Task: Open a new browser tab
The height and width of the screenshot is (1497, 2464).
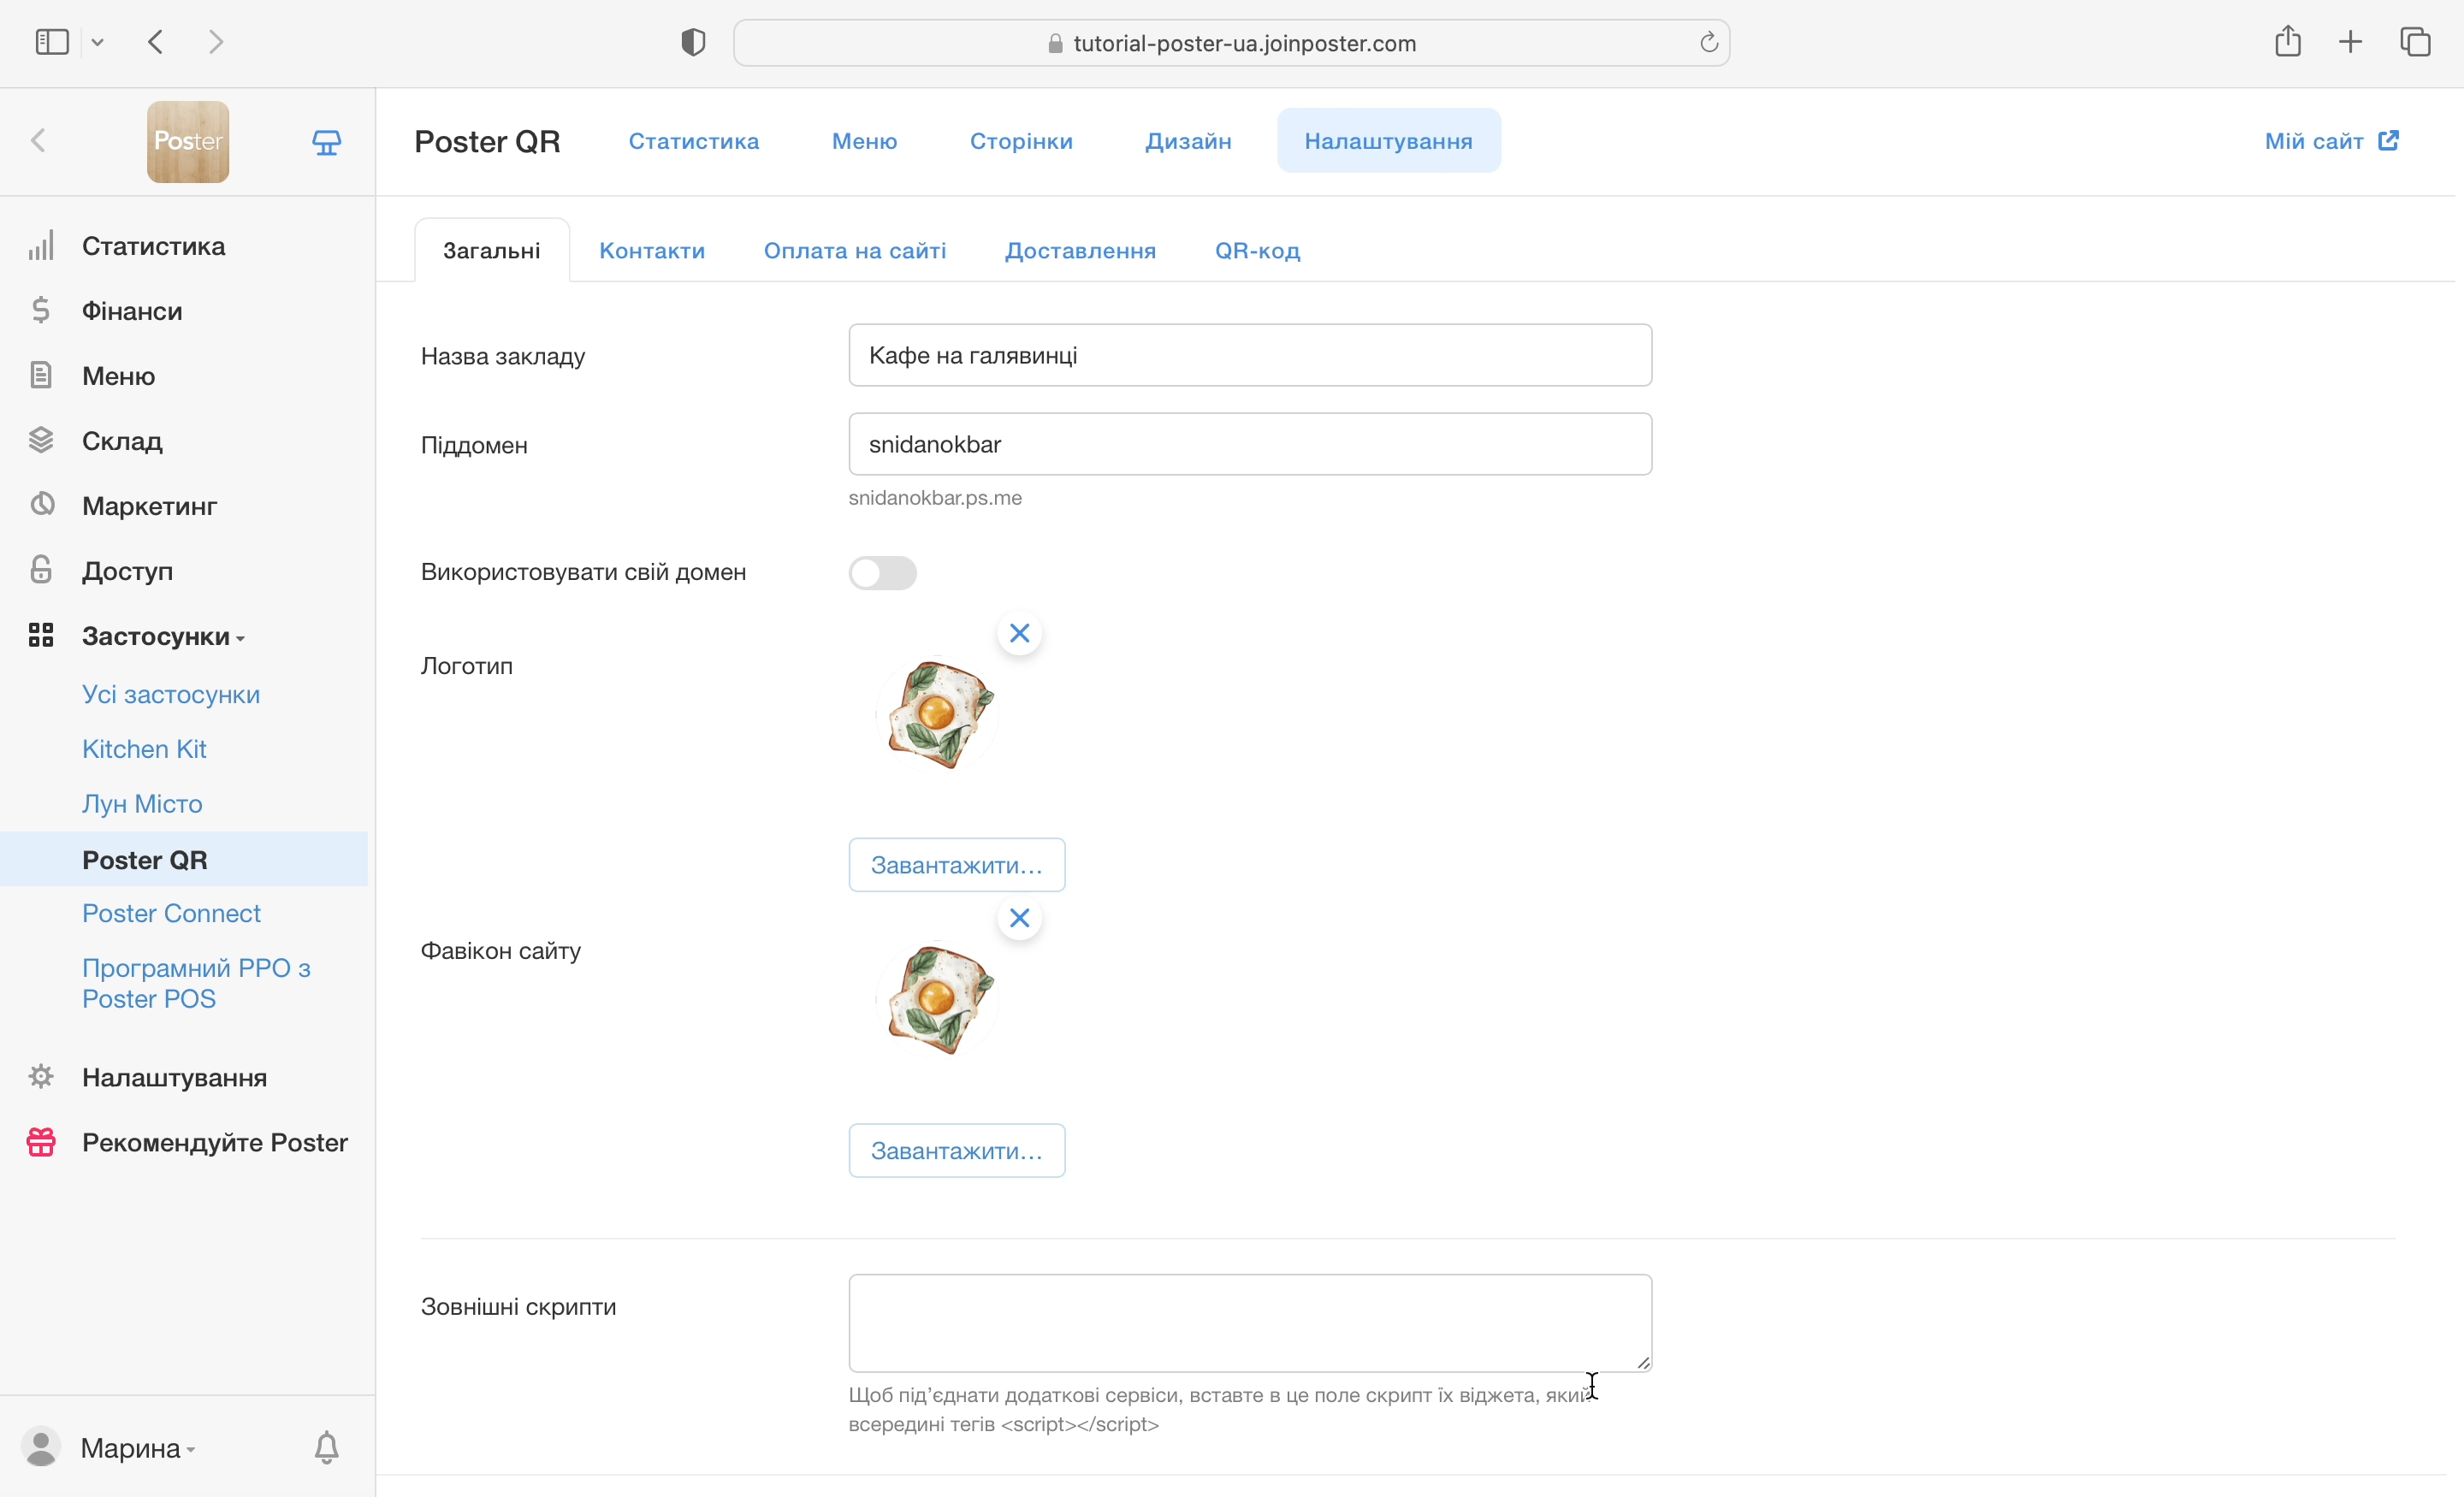Action: (2351, 42)
